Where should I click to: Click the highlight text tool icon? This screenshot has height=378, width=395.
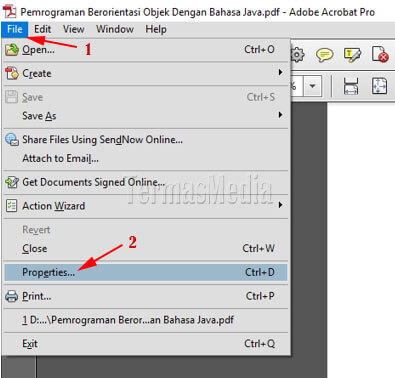[352, 55]
